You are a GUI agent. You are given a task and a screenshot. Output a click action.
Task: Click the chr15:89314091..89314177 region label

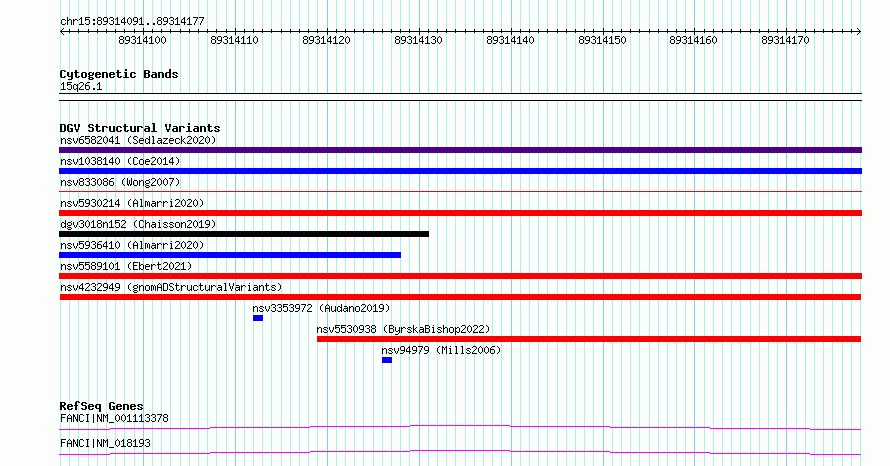click(x=132, y=22)
